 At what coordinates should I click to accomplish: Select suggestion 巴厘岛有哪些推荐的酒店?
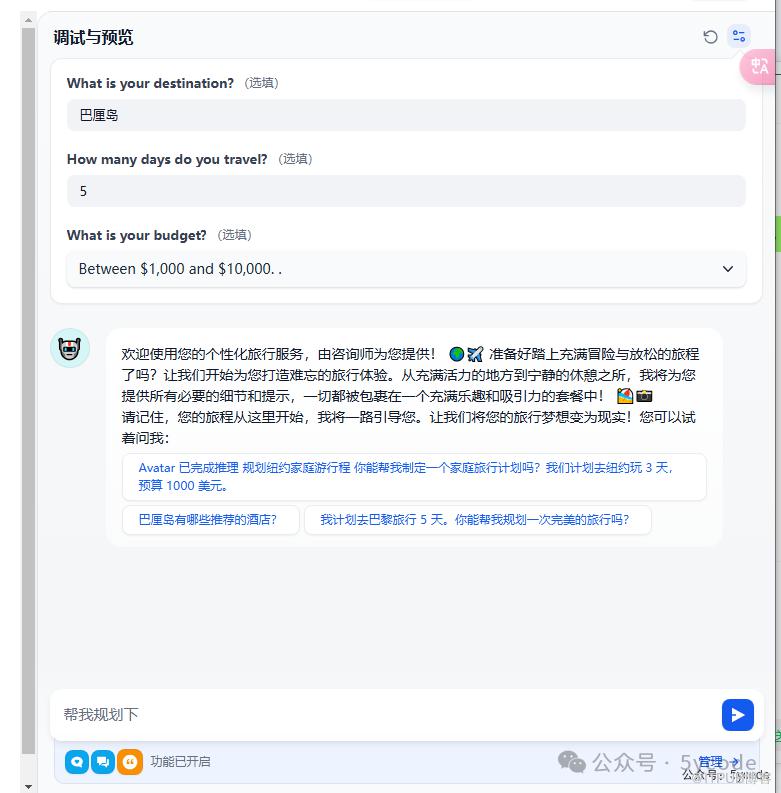coord(210,520)
